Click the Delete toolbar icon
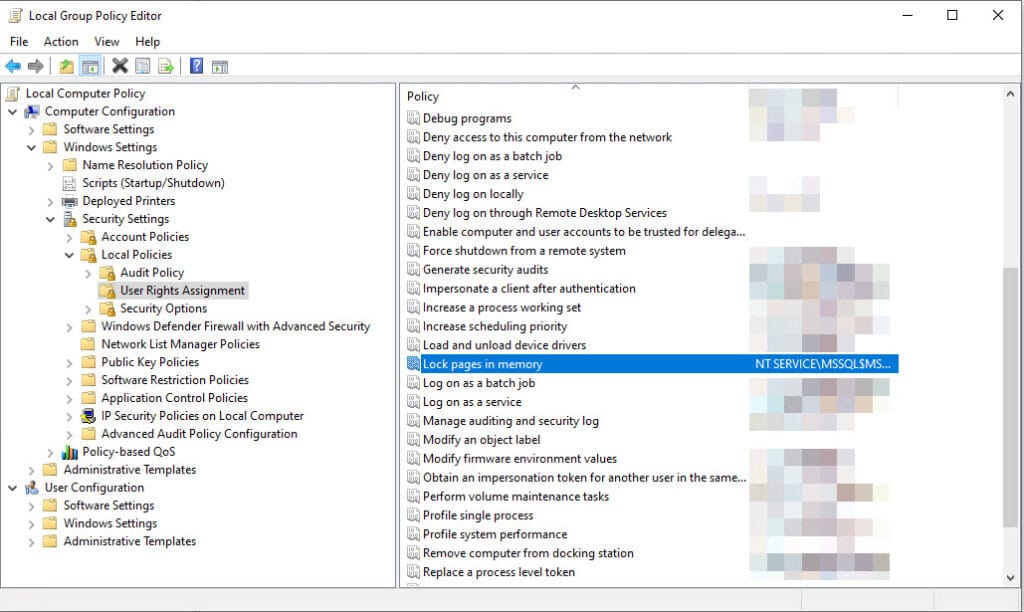This screenshot has width=1024, height=612. (120, 66)
